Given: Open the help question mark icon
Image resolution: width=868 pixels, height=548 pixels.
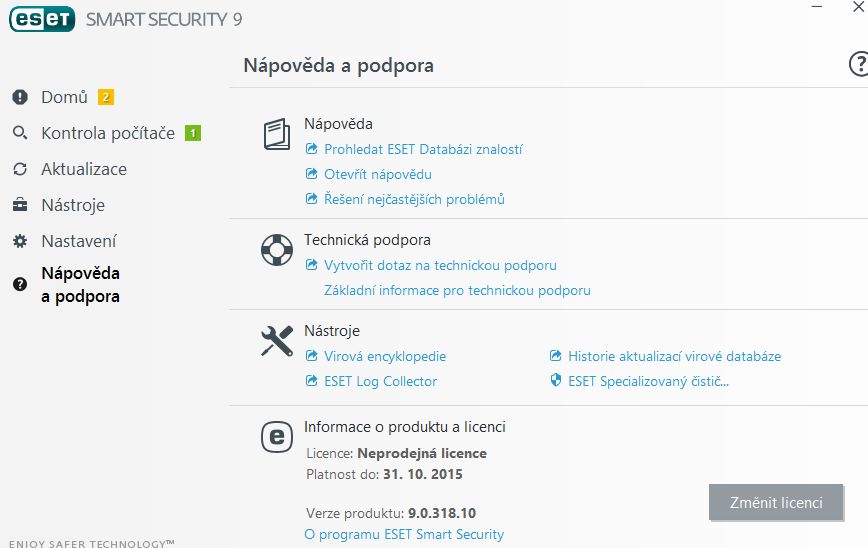Looking at the screenshot, I should [x=858, y=65].
